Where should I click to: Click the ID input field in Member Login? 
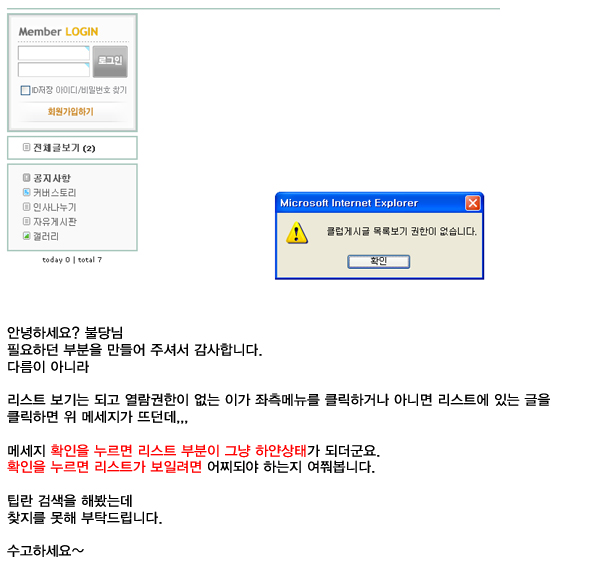coord(54,53)
